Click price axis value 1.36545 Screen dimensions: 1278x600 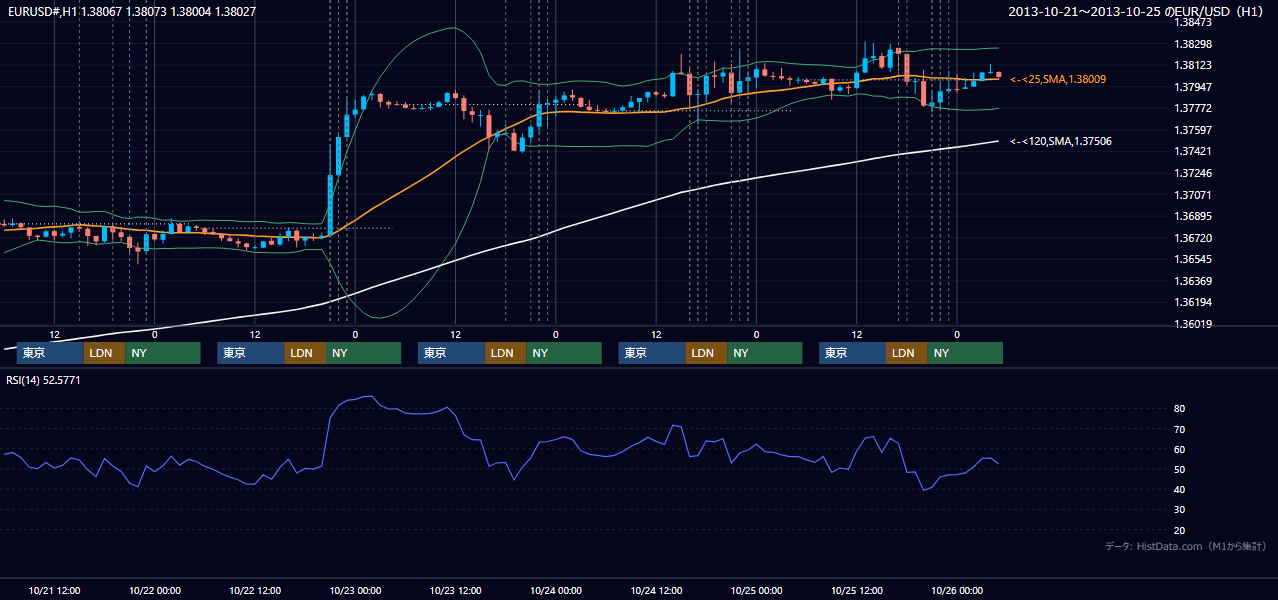[1193, 259]
